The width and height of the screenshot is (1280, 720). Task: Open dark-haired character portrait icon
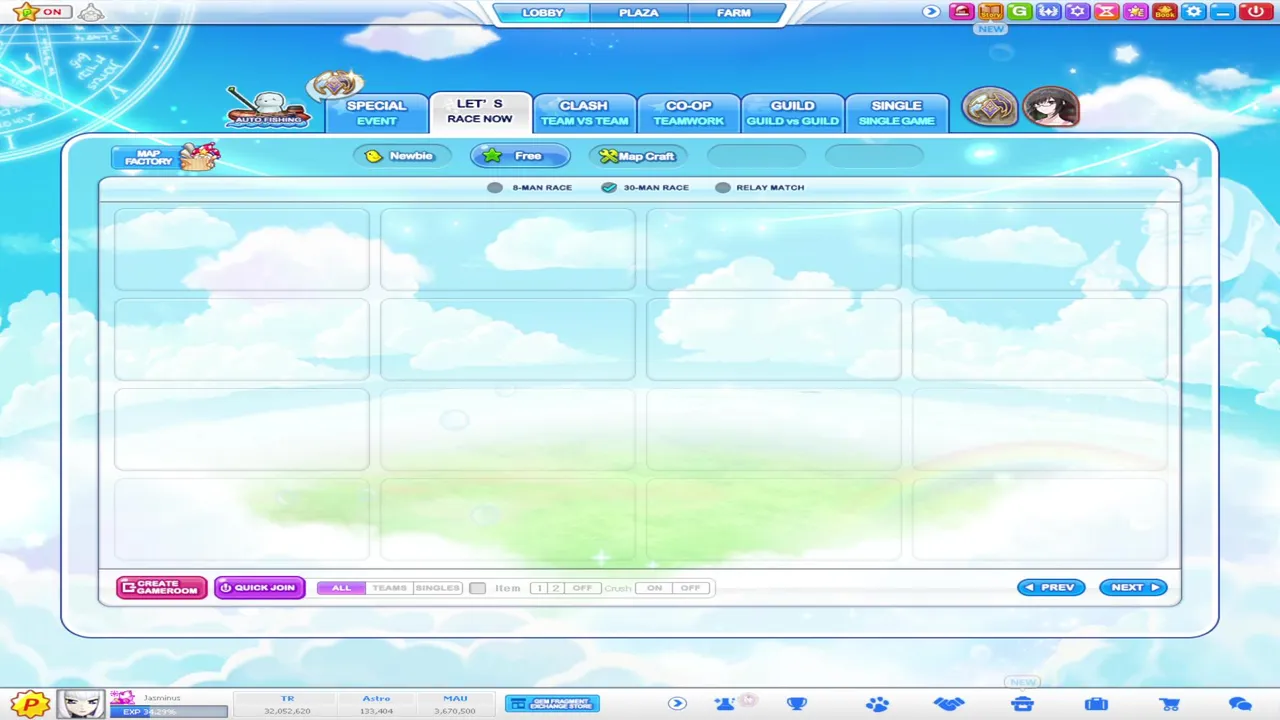[1050, 108]
